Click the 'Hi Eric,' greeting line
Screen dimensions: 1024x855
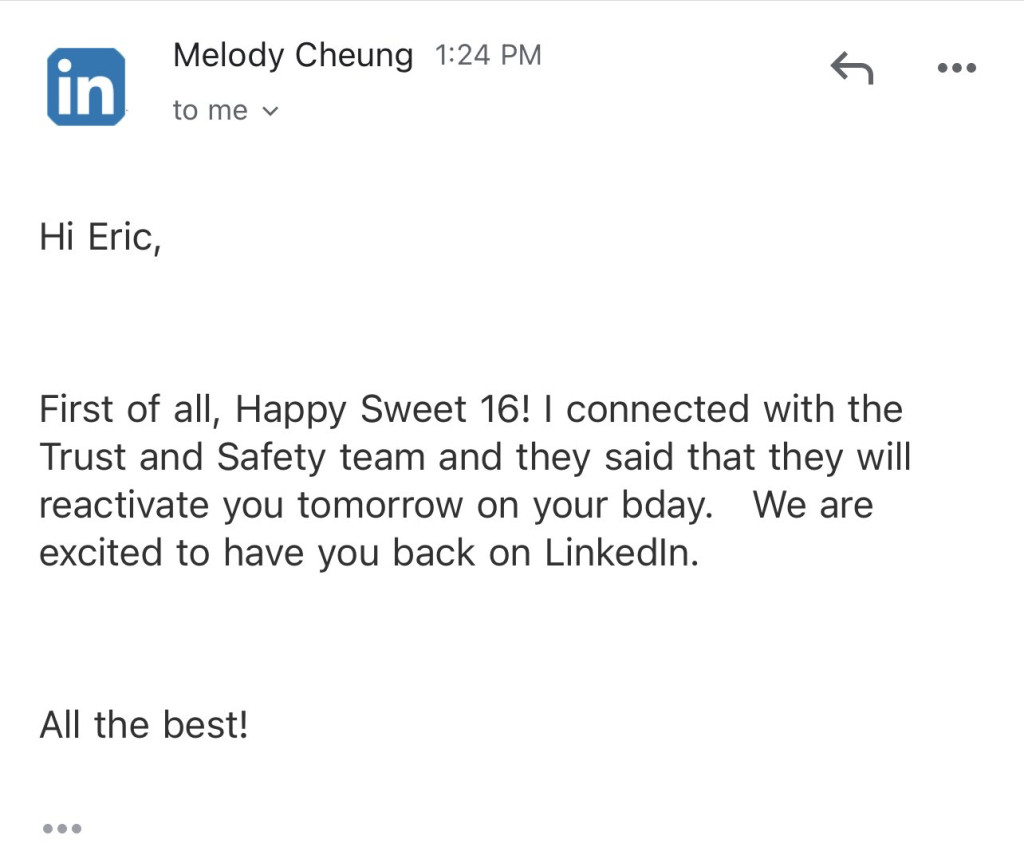pos(100,239)
